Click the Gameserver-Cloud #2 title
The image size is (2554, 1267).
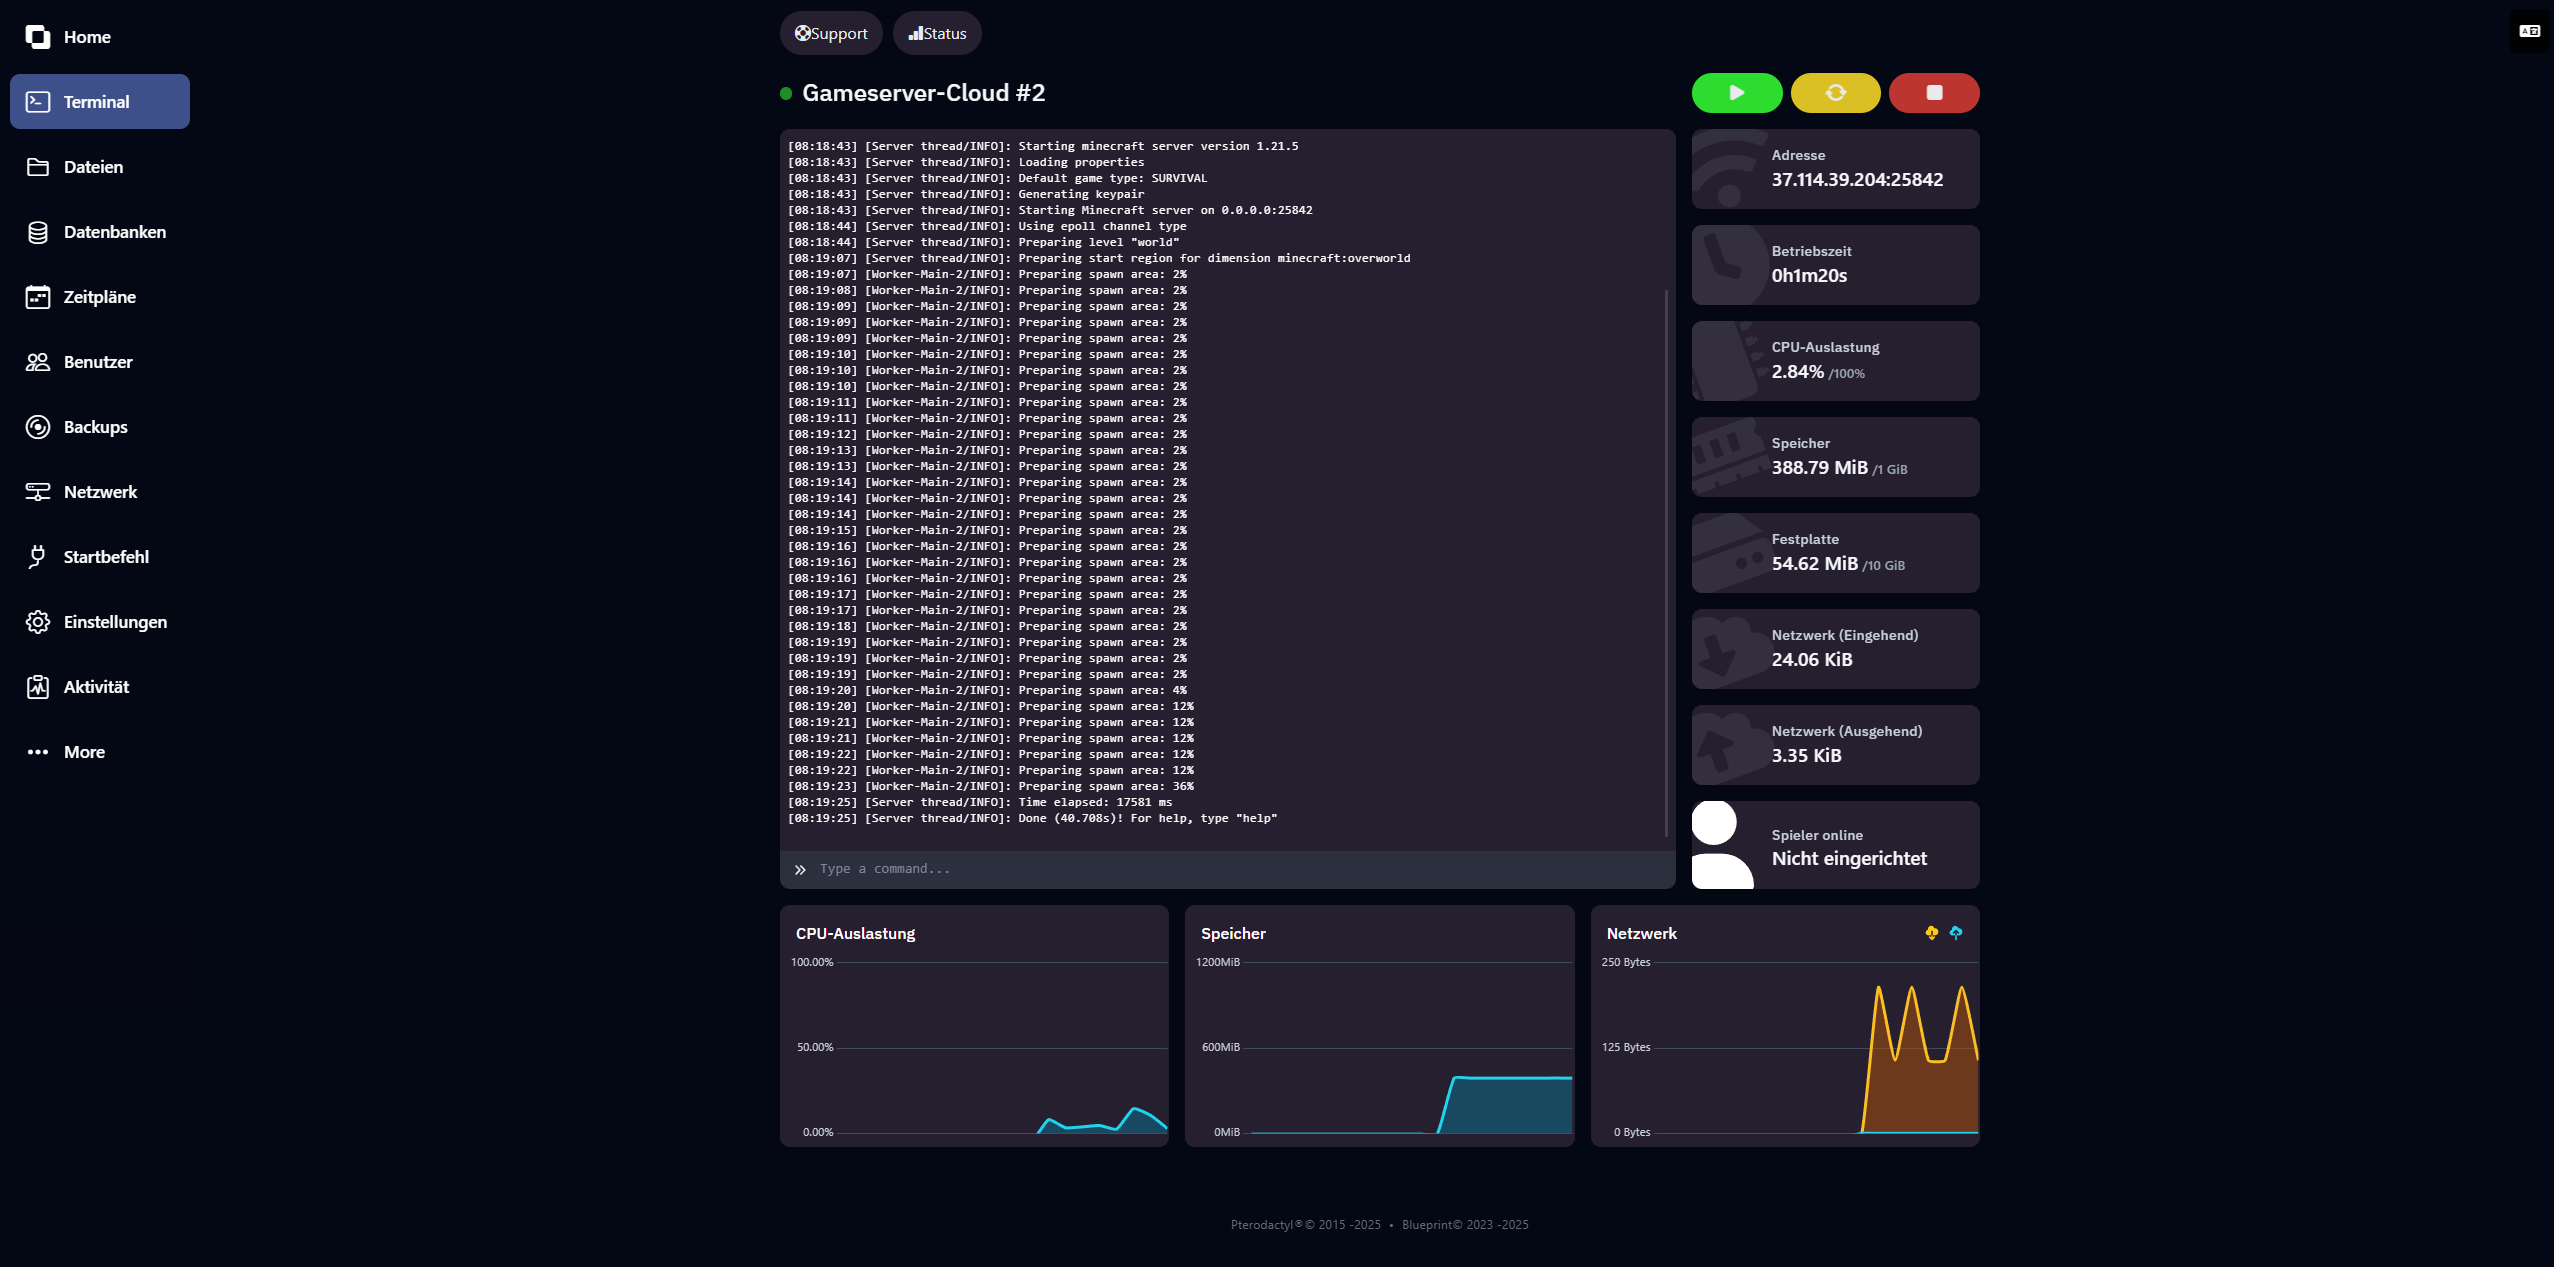923,93
